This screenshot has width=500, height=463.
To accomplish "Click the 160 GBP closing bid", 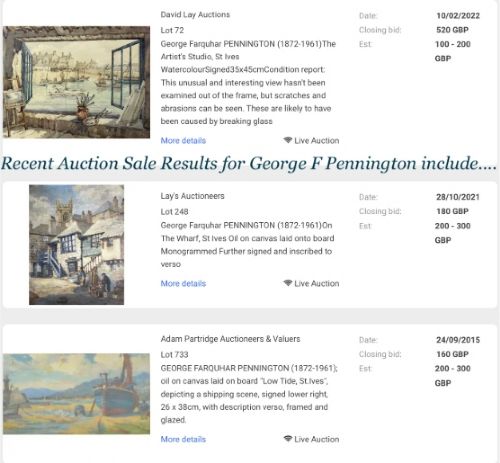I will 452,354.
